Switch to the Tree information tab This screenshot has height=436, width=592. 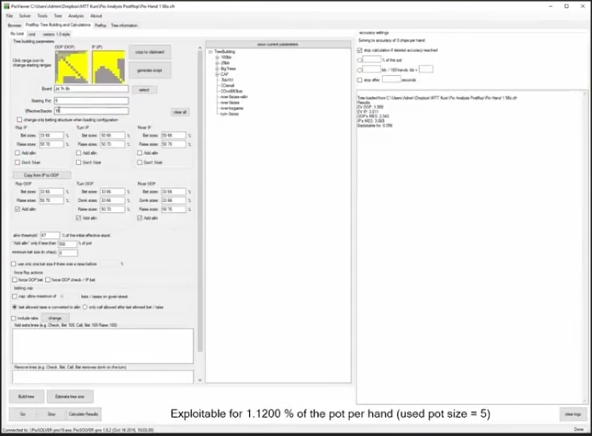pyautogui.click(x=124, y=25)
